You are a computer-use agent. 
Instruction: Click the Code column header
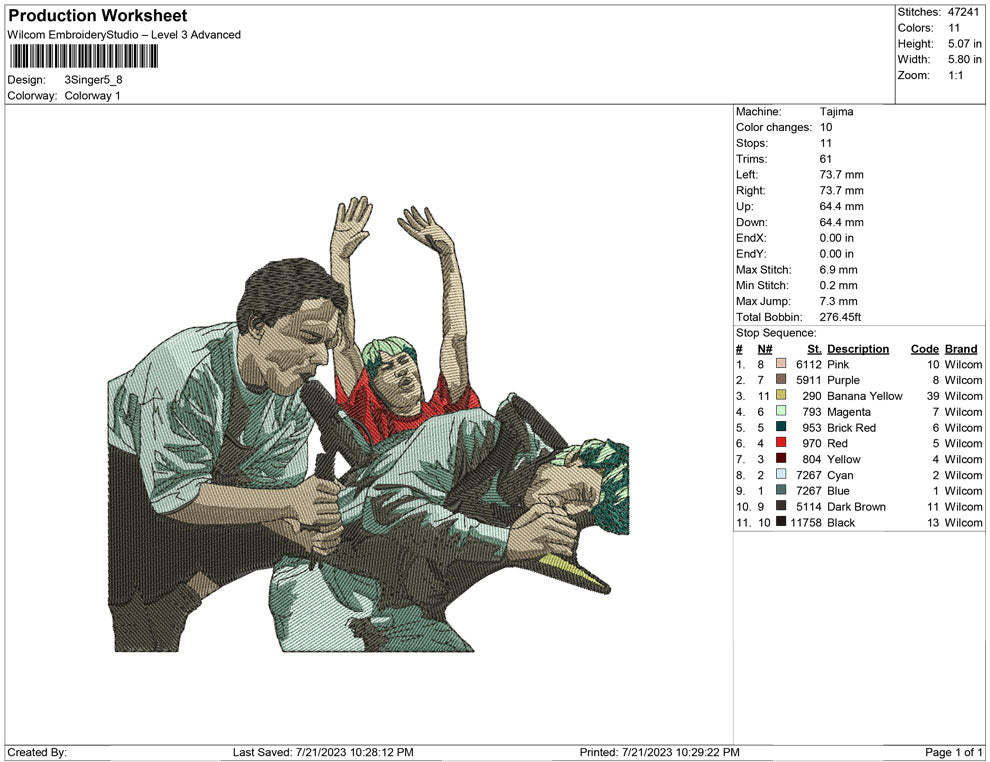pyautogui.click(x=924, y=349)
